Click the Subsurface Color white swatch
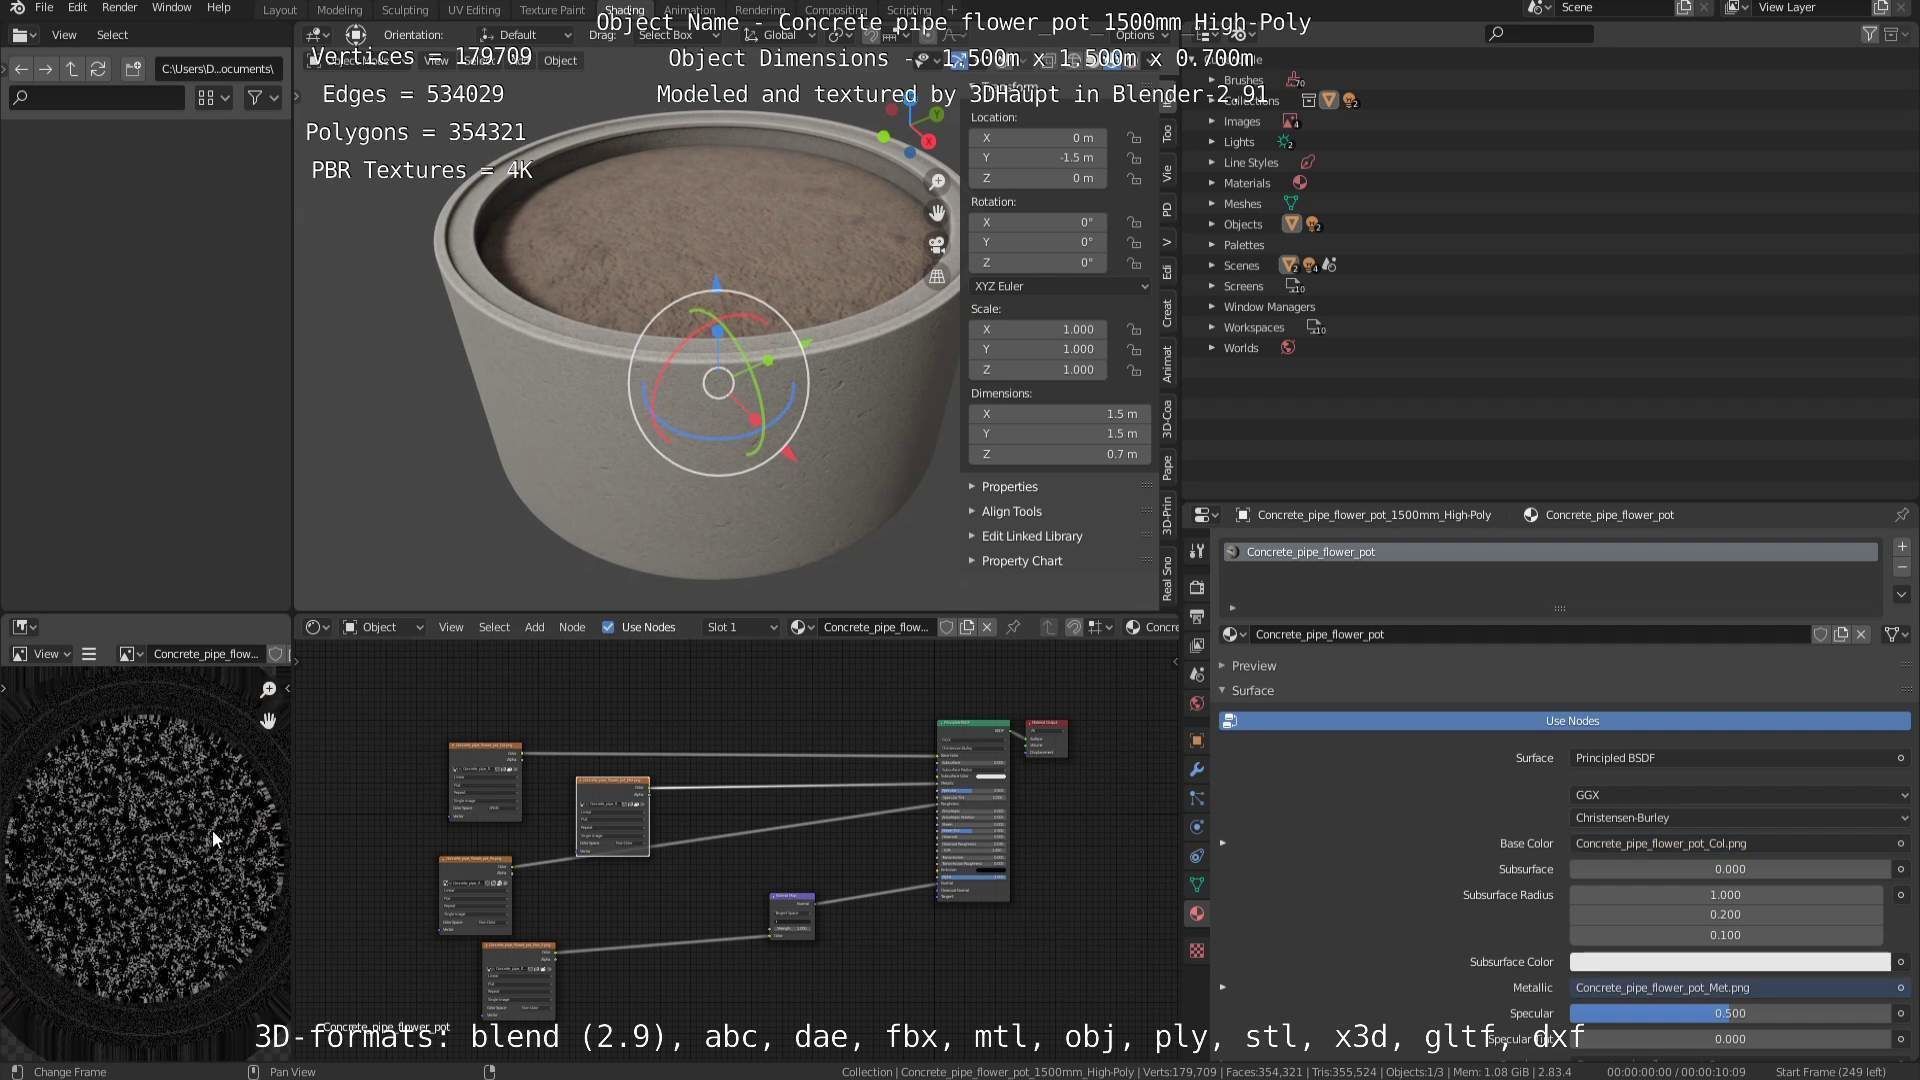 coord(1730,962)
